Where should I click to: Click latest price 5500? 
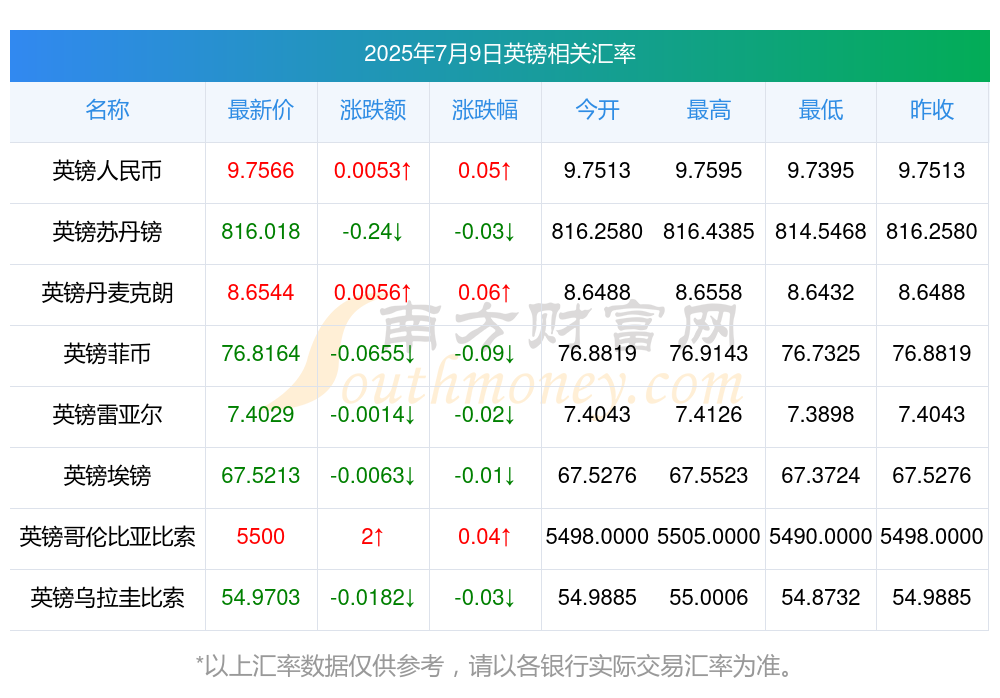[261, 537]
